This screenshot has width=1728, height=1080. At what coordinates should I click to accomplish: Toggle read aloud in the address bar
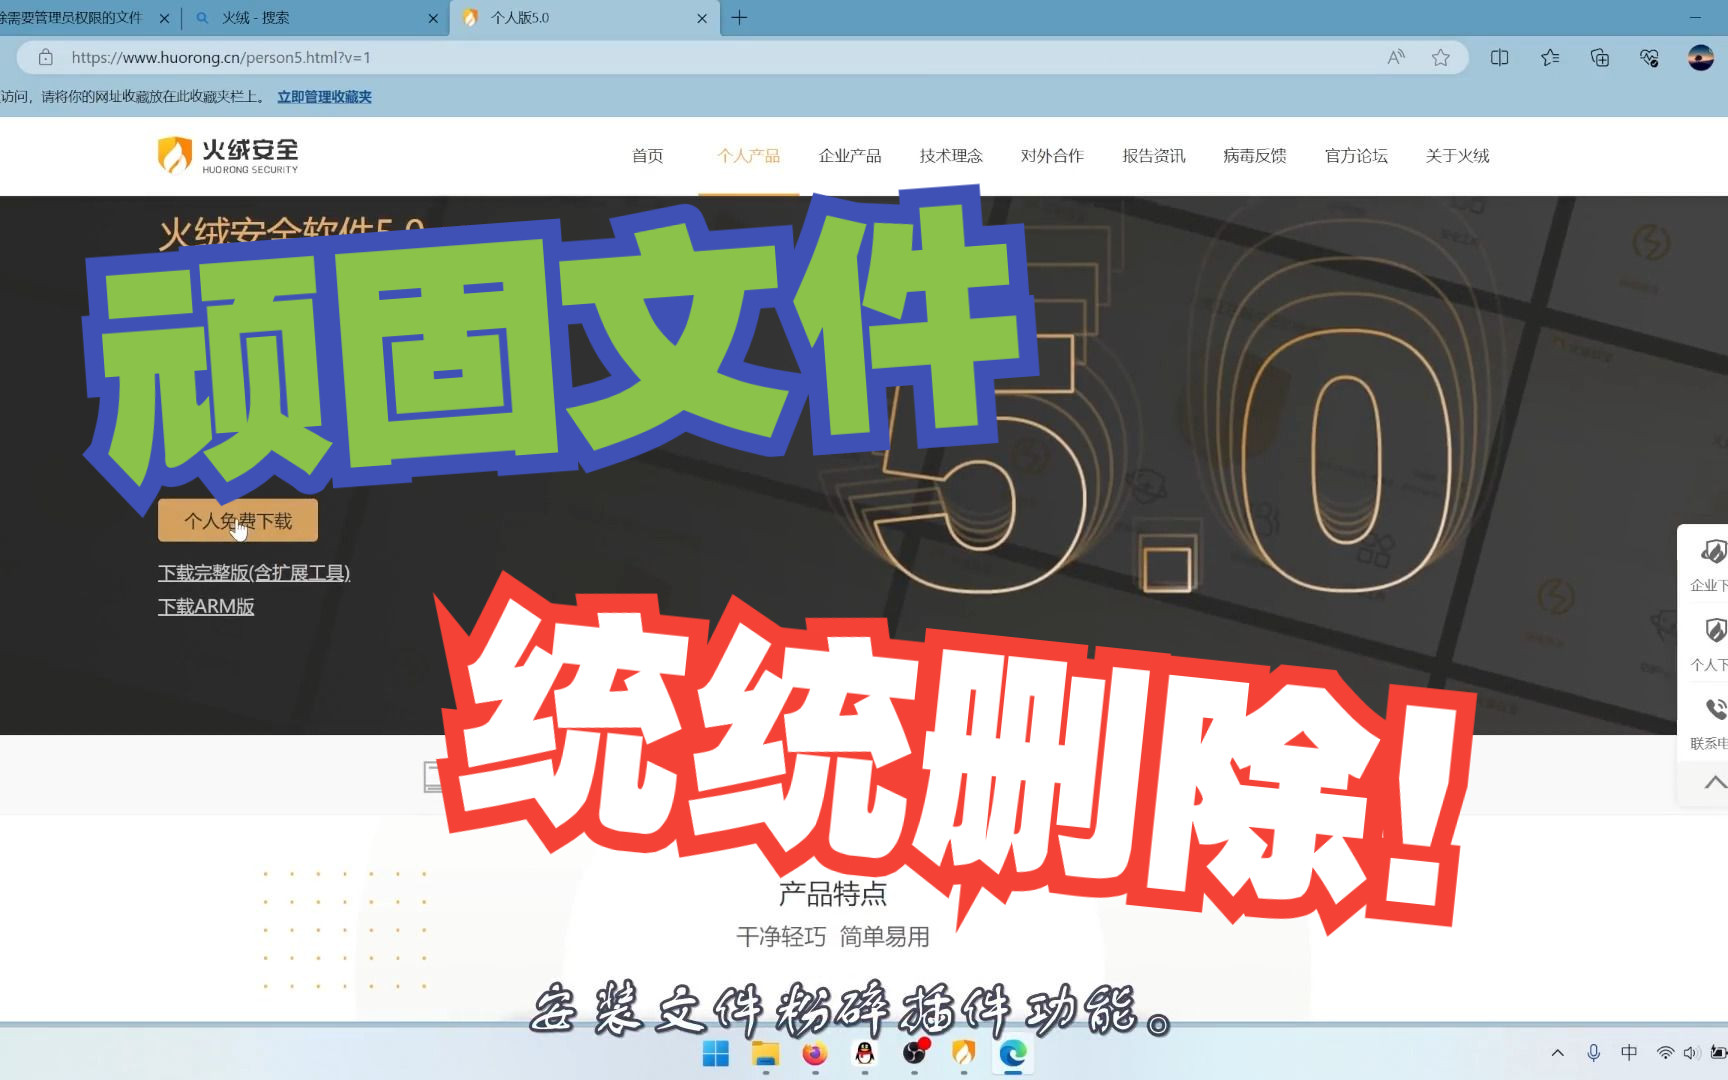click(1396, 57)
